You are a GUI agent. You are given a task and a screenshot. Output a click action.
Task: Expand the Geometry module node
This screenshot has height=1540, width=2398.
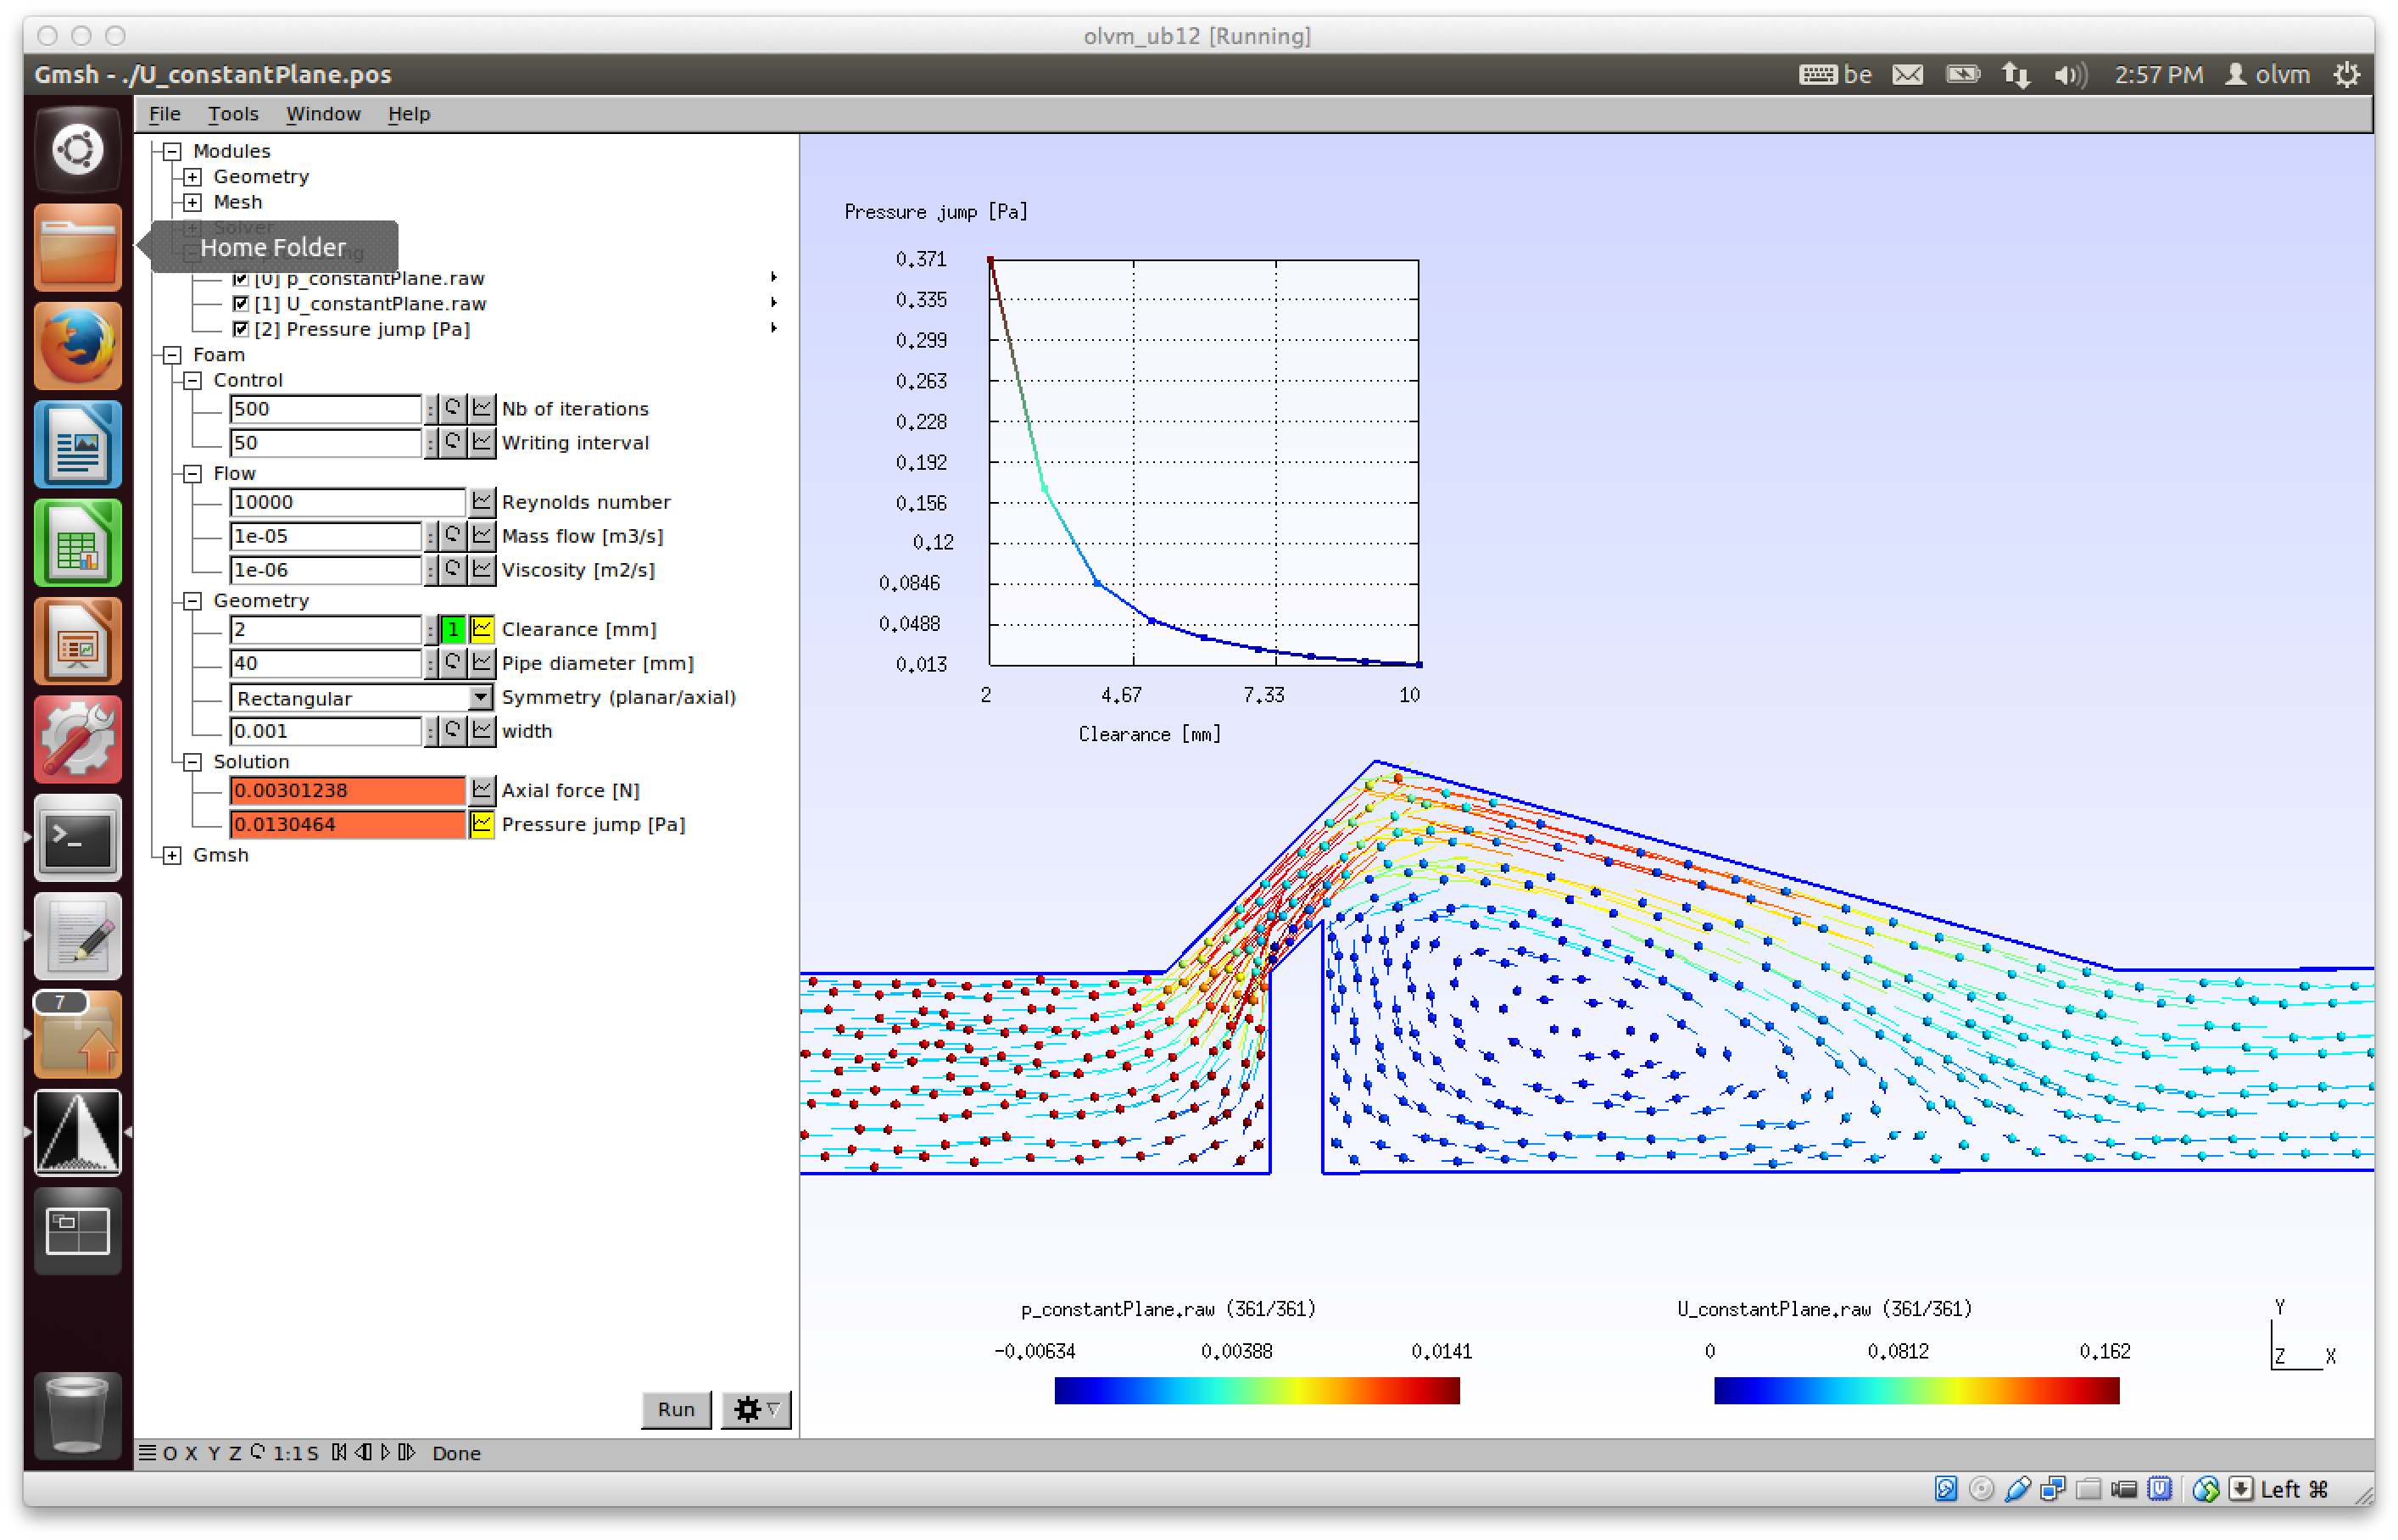[192, 177]
